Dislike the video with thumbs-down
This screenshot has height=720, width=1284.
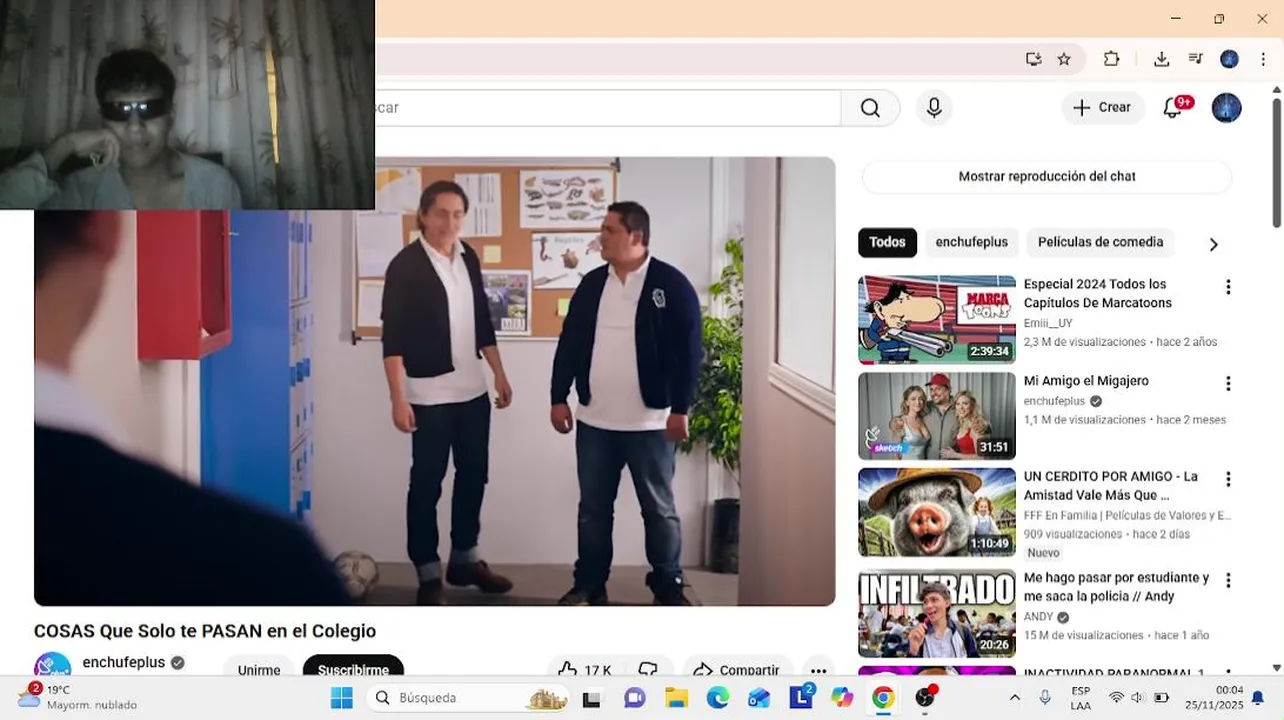(648, 669)
